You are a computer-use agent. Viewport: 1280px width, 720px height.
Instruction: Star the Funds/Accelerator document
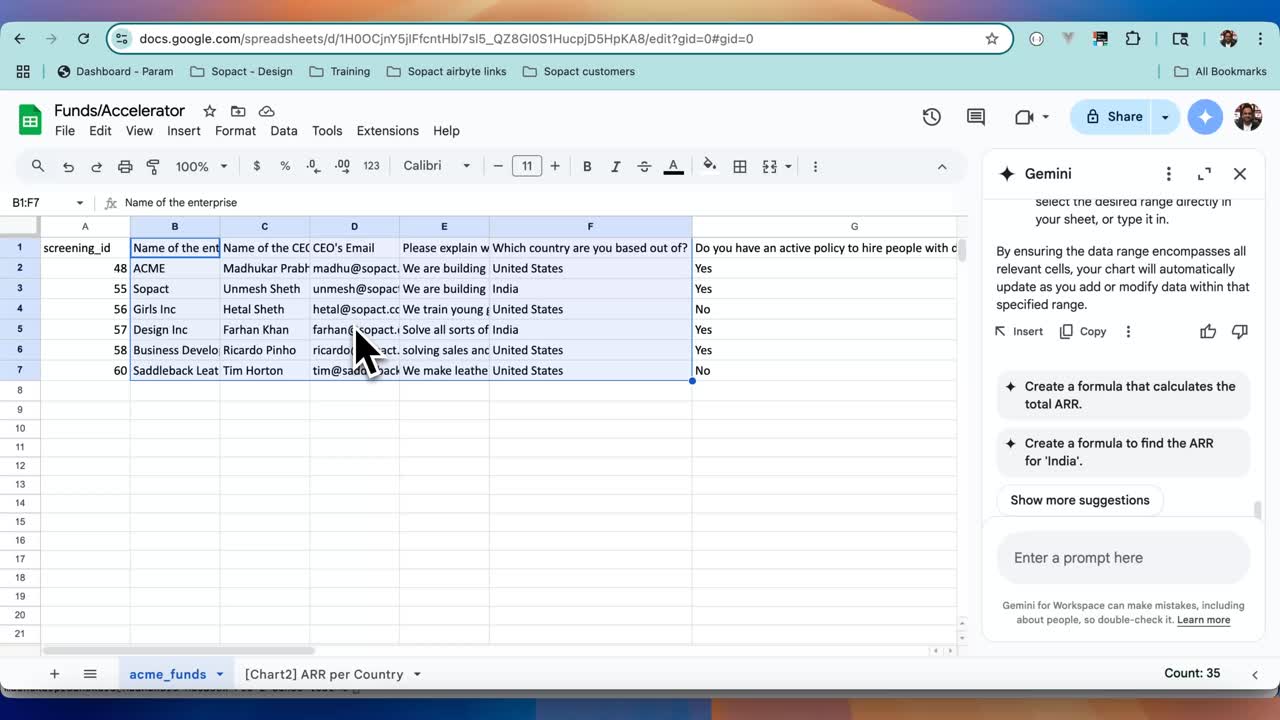[x=209, y=111]
